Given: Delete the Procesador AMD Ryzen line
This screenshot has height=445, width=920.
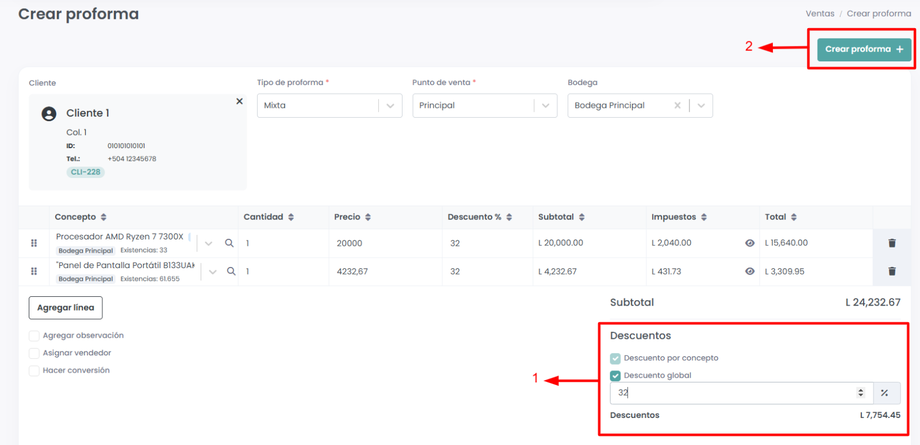Looking at the screenshot, I should click(892, 243).
